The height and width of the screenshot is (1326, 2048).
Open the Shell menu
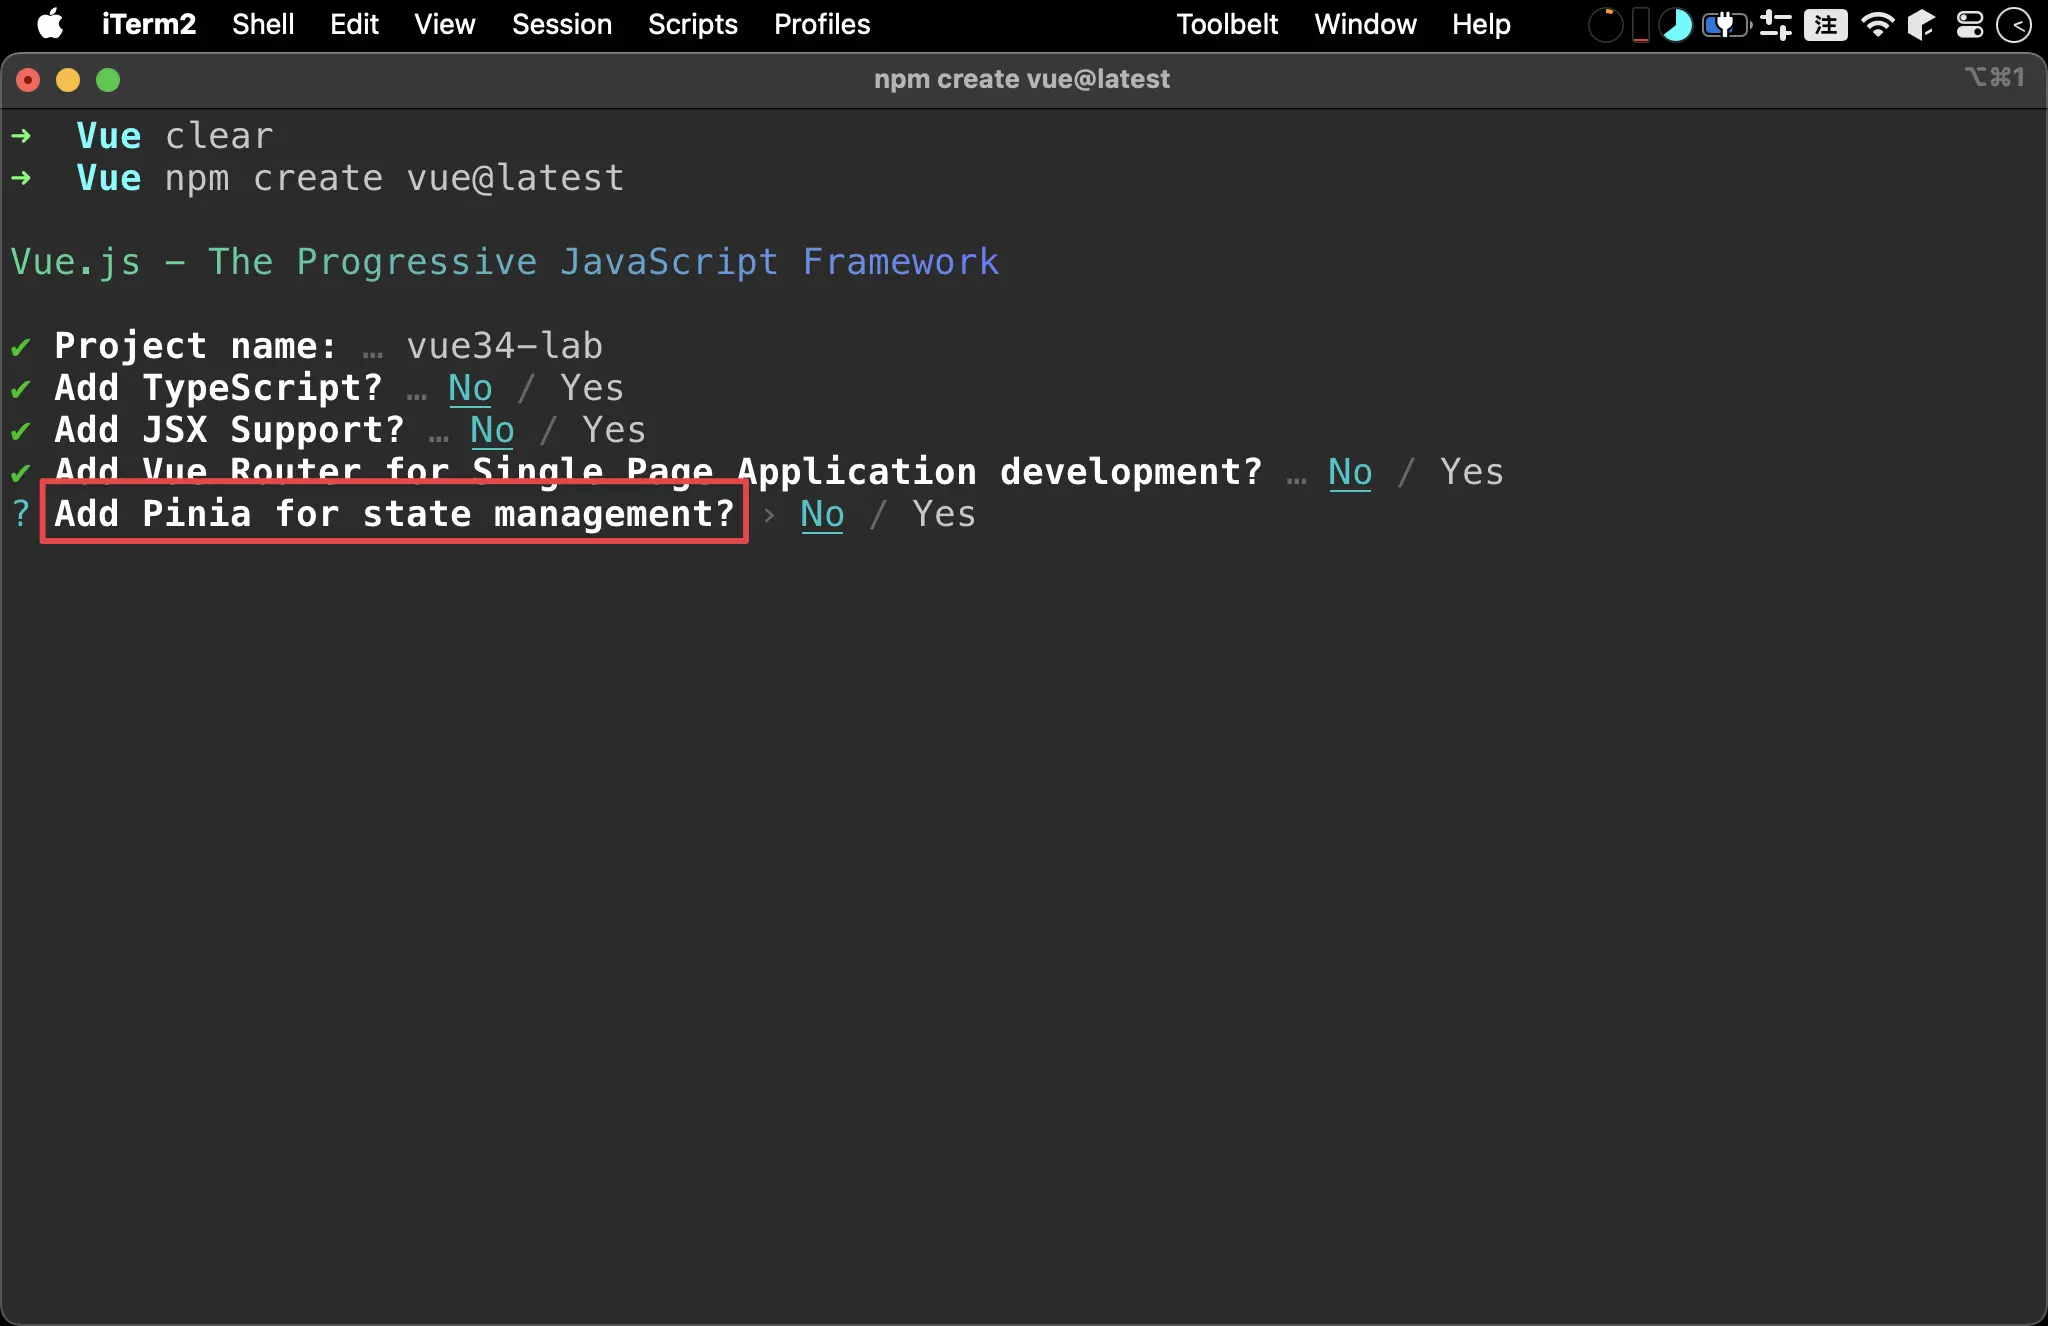(x=263, y=24)
